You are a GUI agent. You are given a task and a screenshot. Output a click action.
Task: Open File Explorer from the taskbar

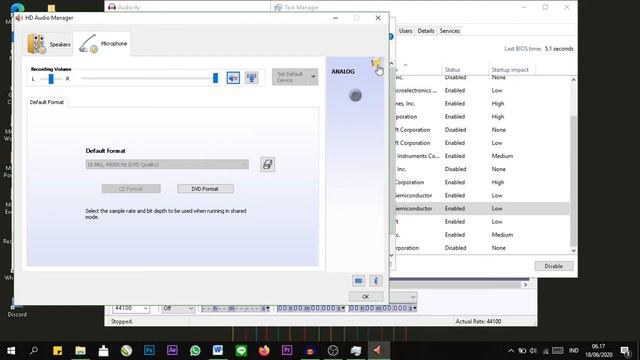click(x=80, y=351)
